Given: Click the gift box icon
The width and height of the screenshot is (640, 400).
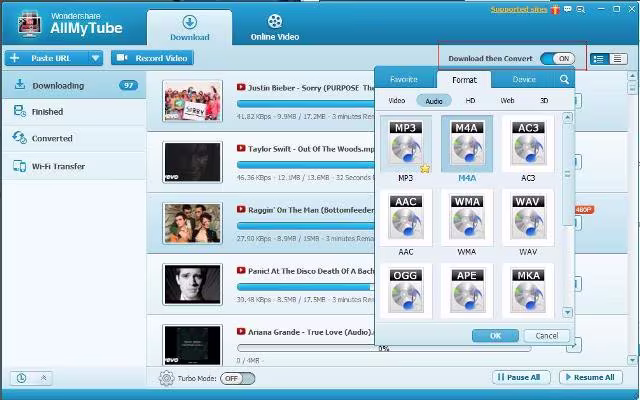Looking at the screenshot, I should coord(555,9).
